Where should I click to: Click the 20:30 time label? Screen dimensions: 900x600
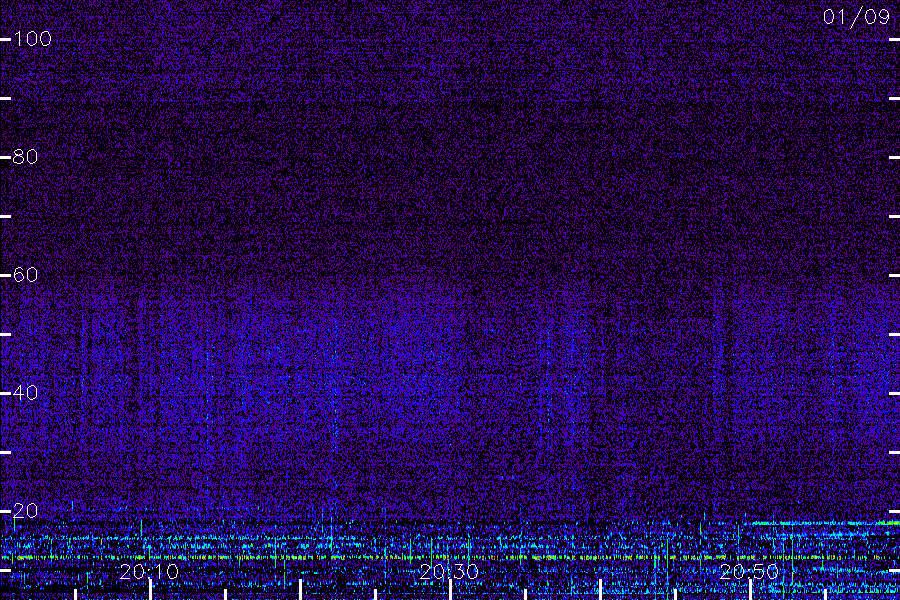449,572
